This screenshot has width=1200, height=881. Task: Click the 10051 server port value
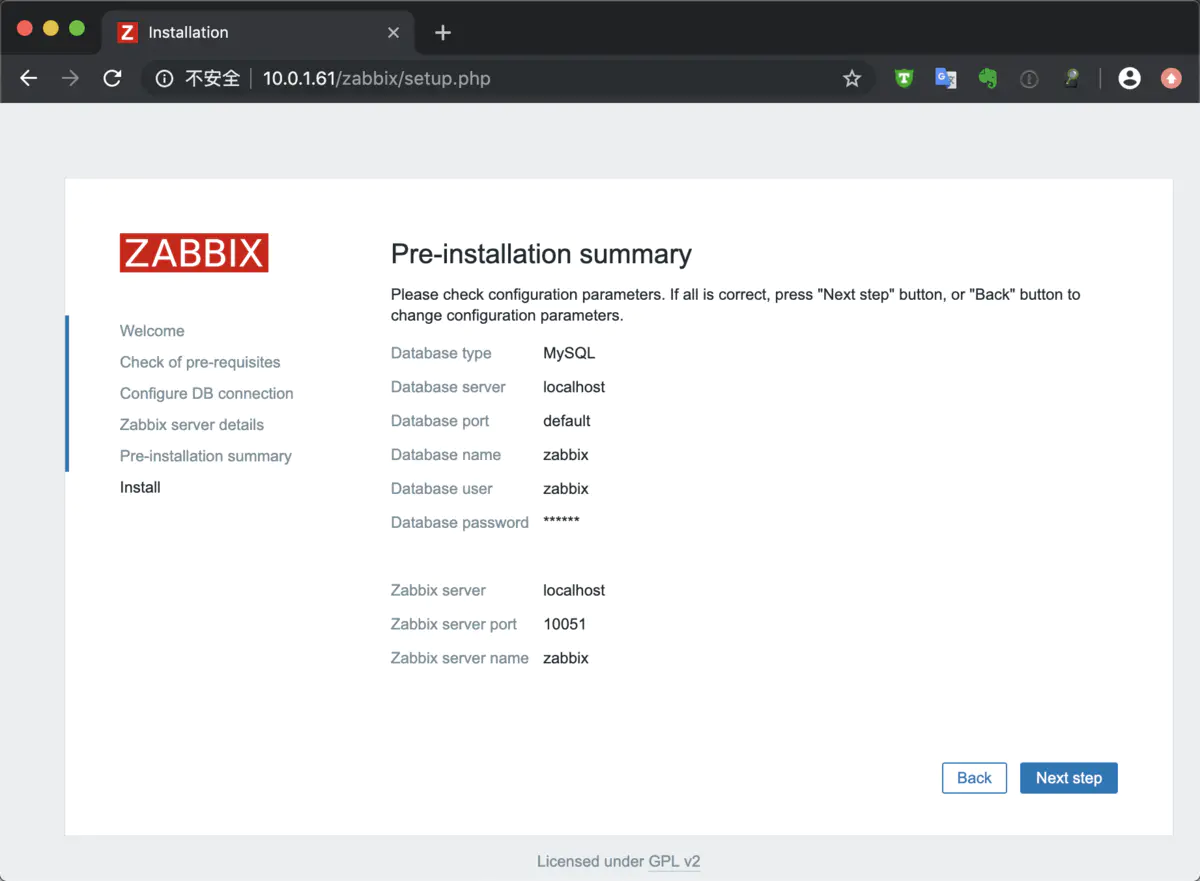[x=565, y=624]
